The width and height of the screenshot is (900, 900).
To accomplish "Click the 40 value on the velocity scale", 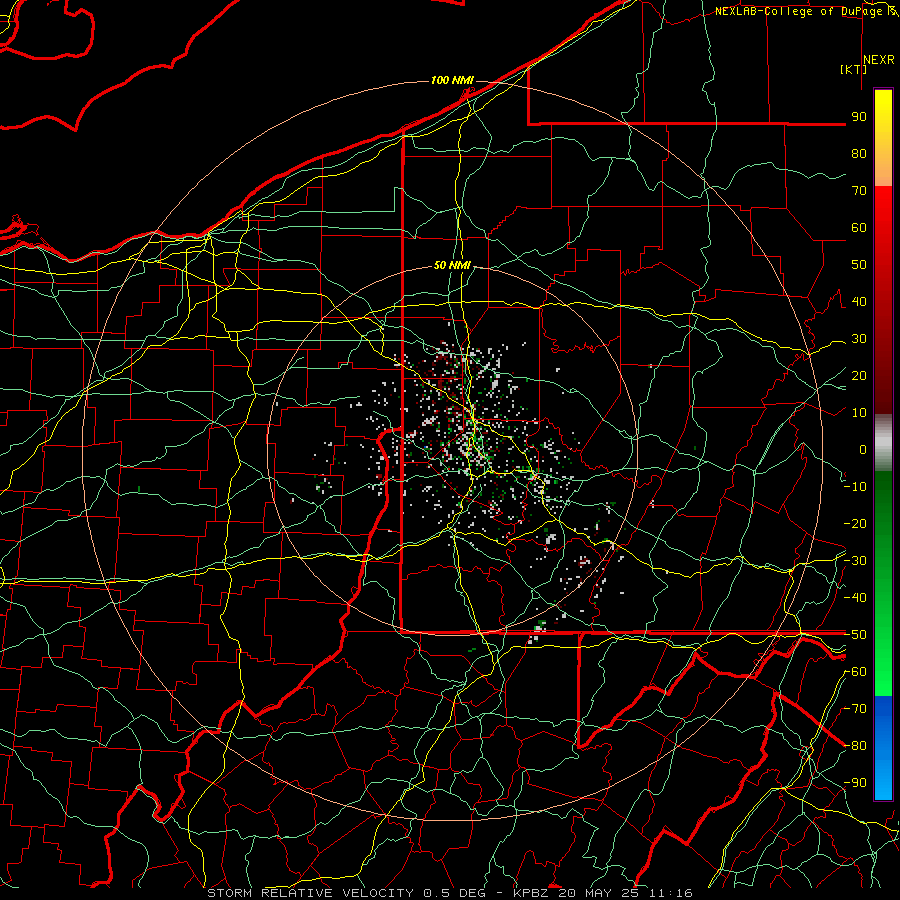I will (859, 301).
